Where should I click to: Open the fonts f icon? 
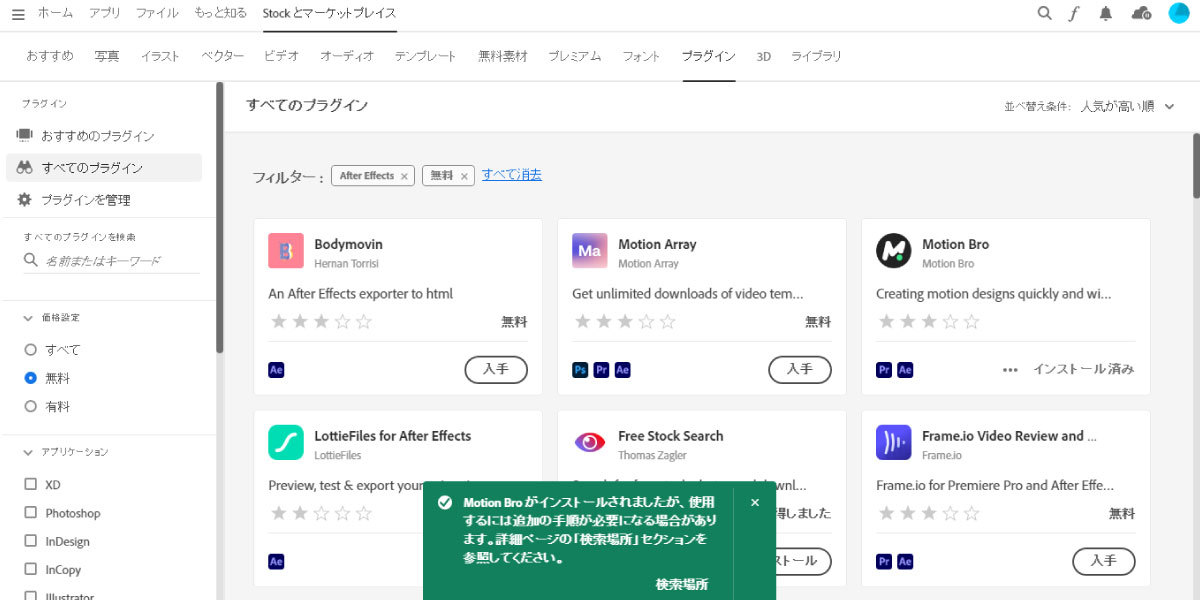tap(1074, 13)
